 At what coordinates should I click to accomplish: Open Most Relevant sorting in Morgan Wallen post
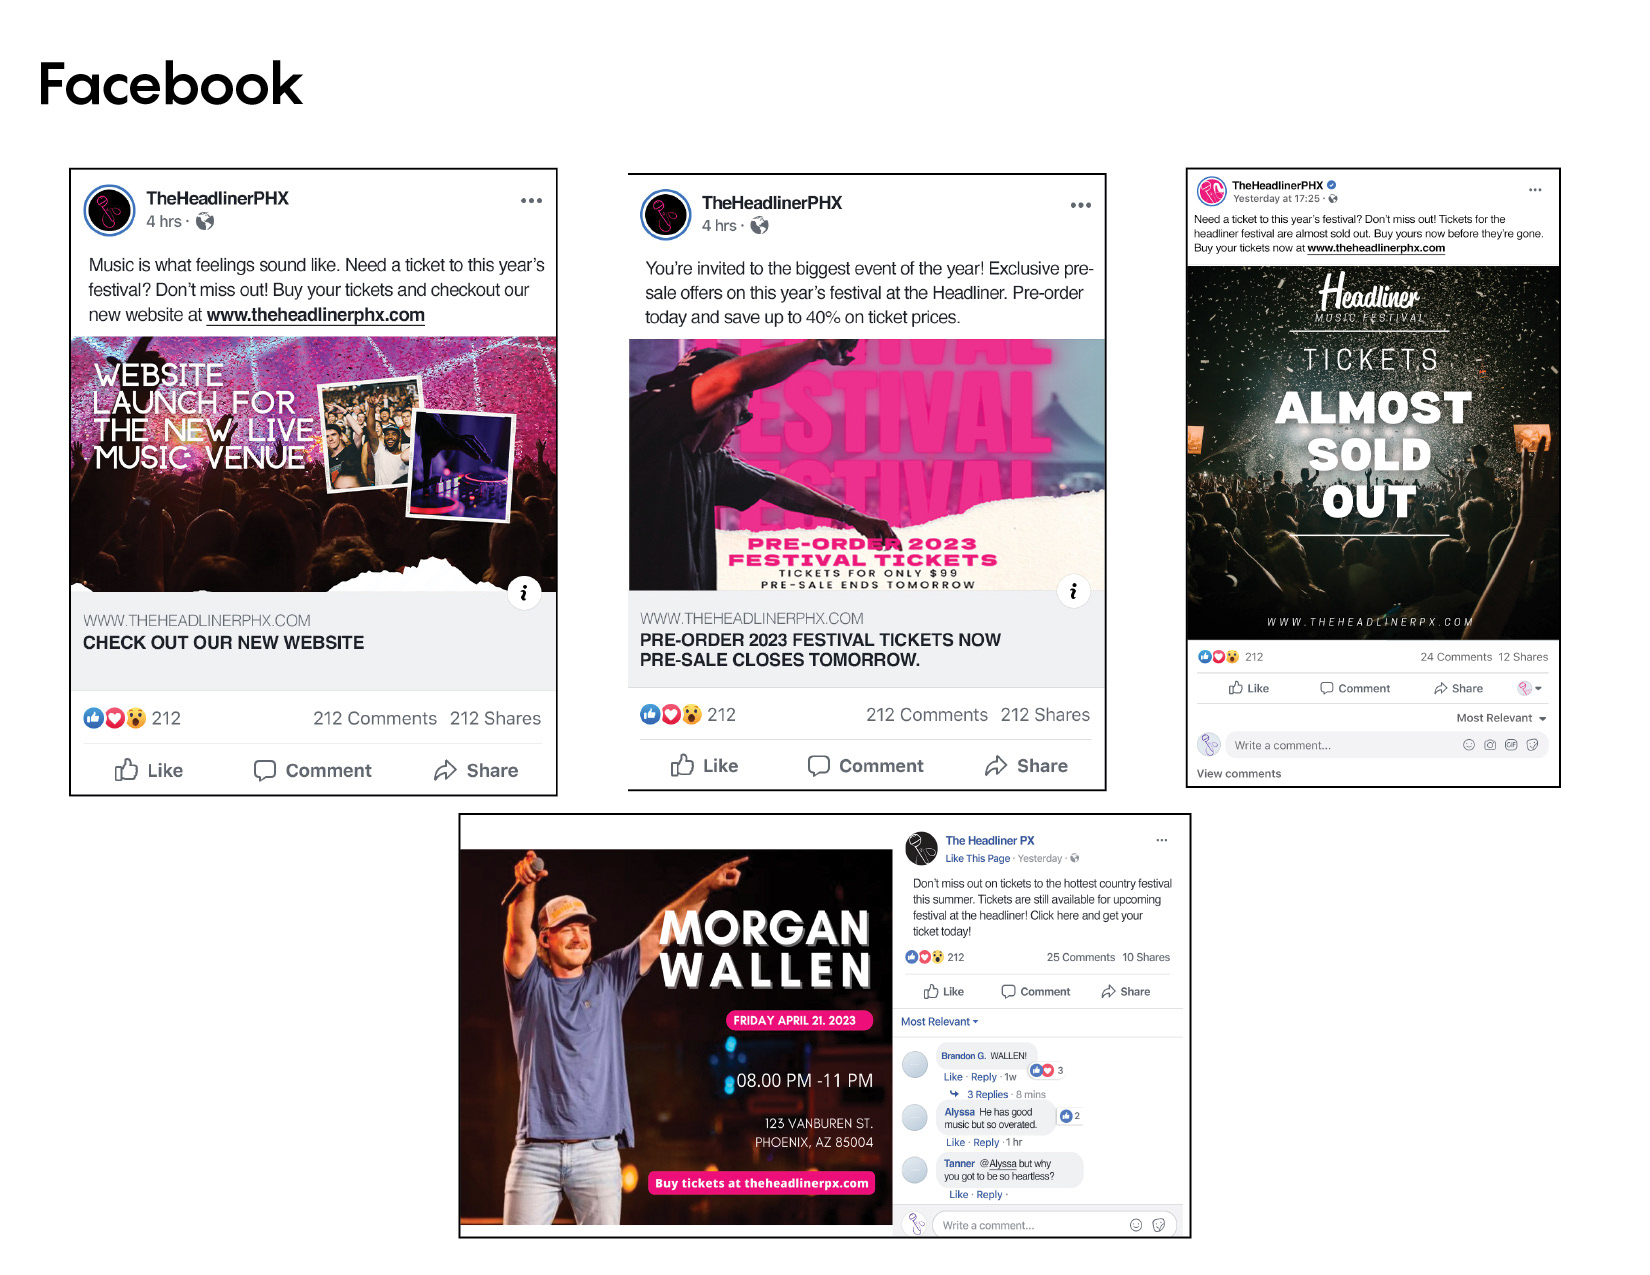[939, 1022]
